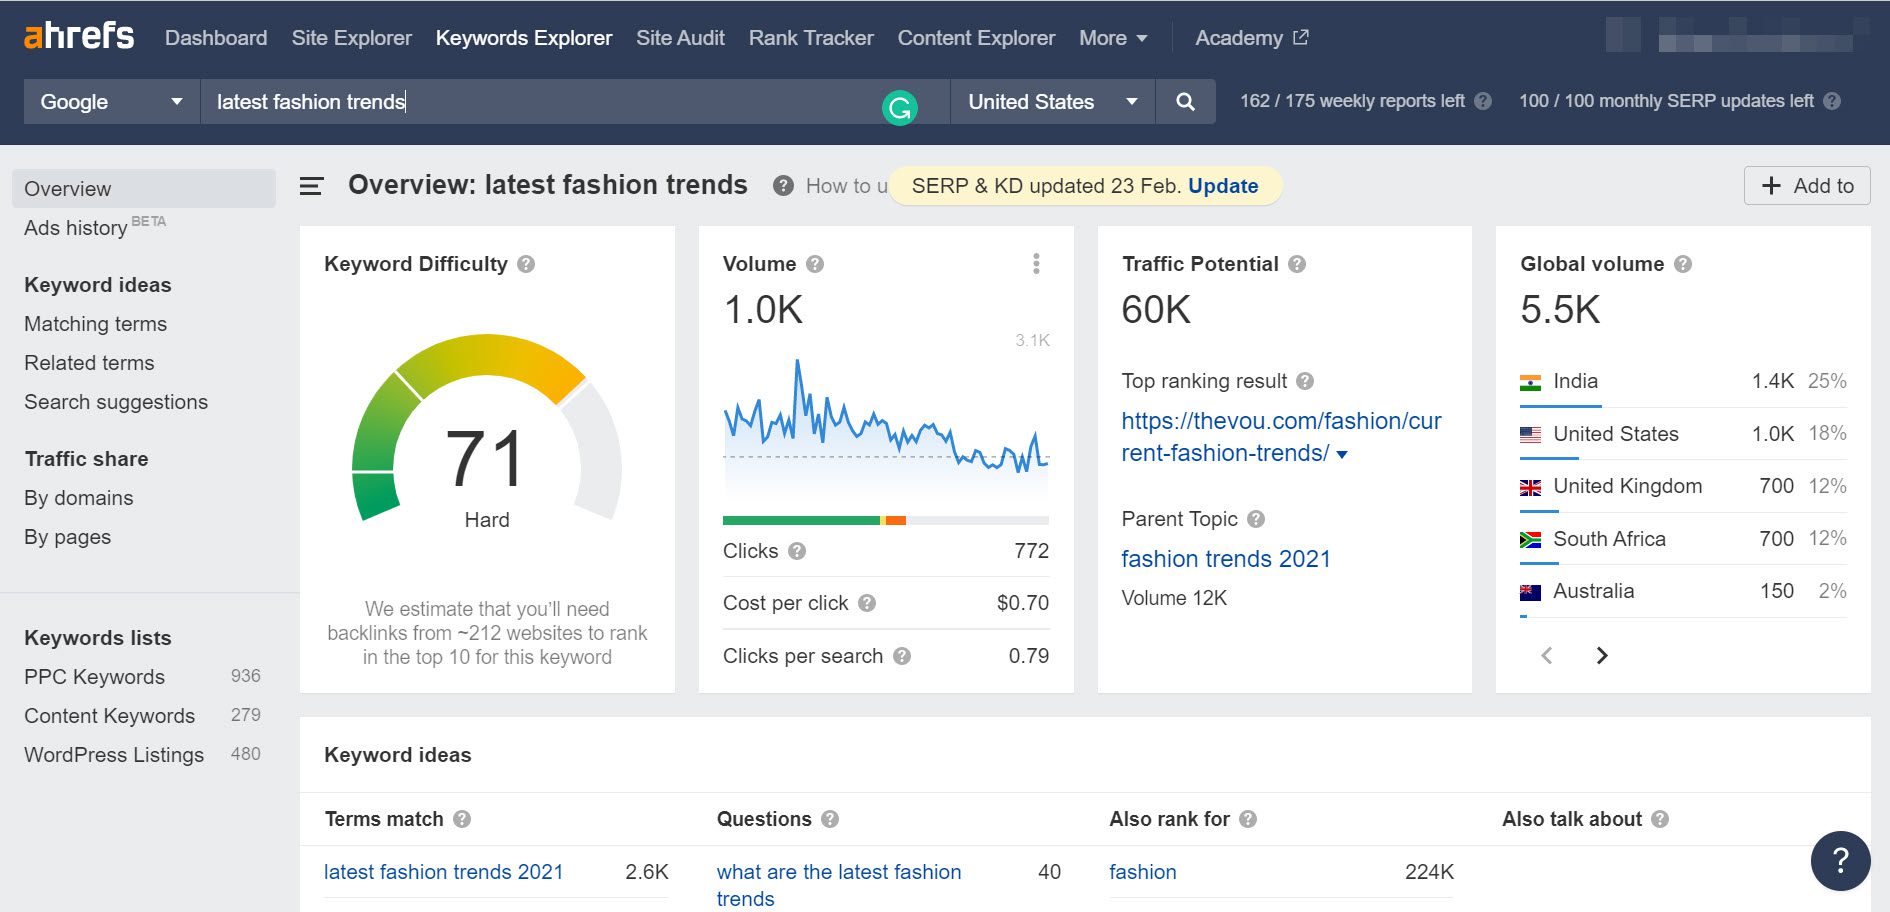Click the Grammarly icon in search field
This screenshot has width=1890, height=912.
(900, 107)
